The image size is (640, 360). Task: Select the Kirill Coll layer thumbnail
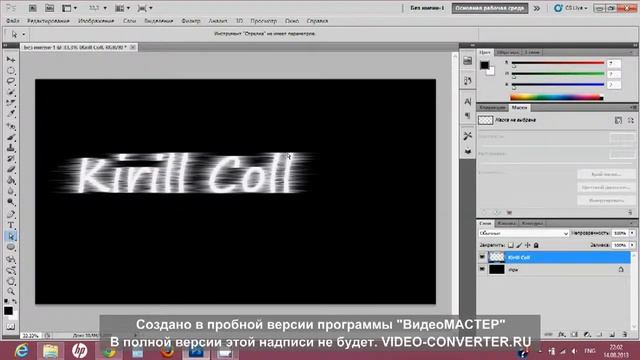(x=496, y=257)
